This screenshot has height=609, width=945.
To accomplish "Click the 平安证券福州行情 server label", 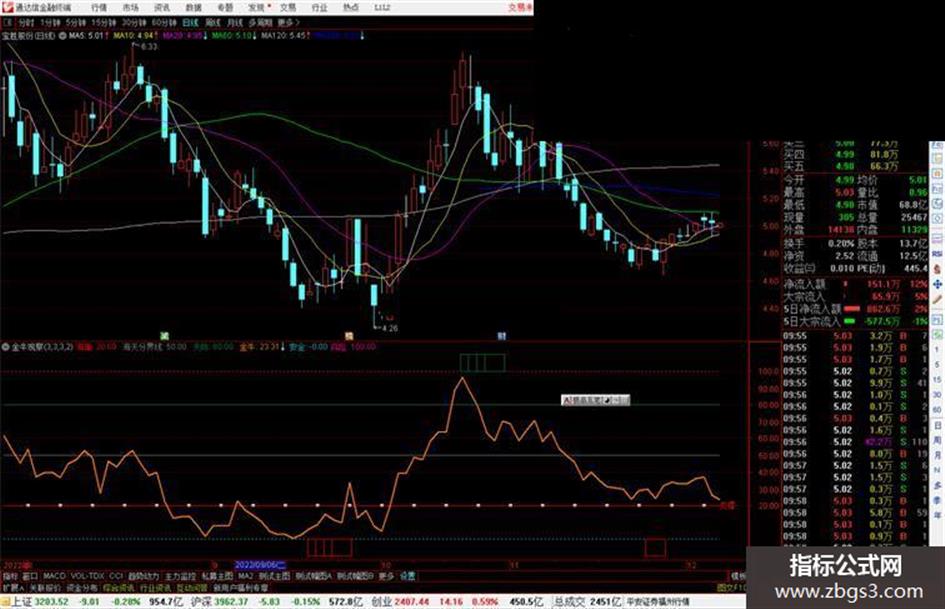I will (658, 602).
